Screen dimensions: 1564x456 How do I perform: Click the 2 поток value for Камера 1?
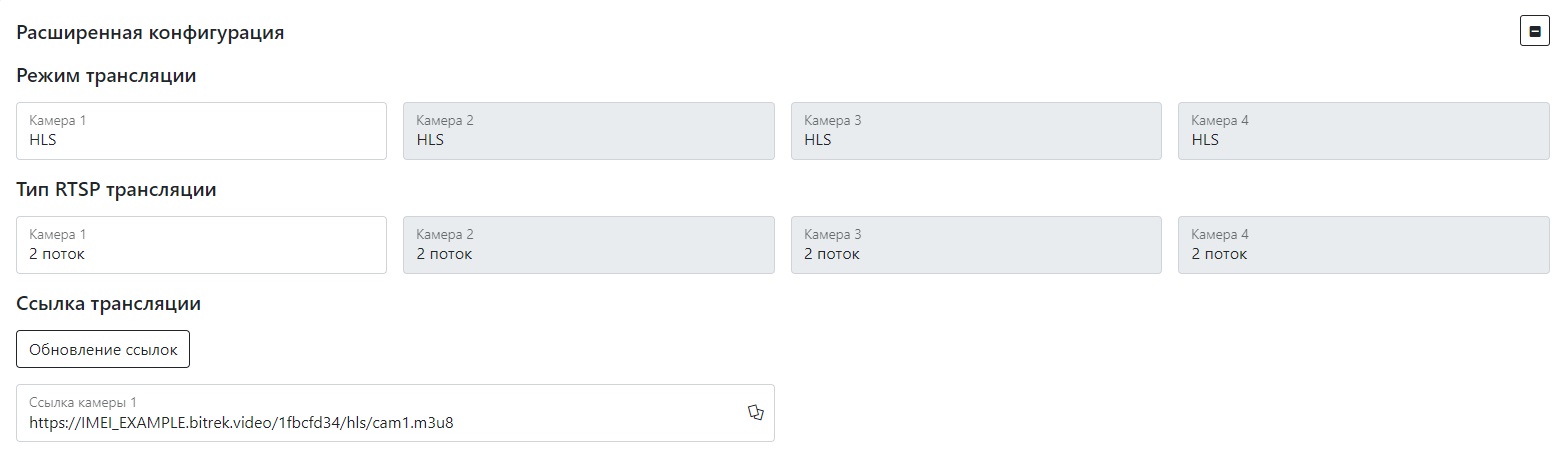57,254
